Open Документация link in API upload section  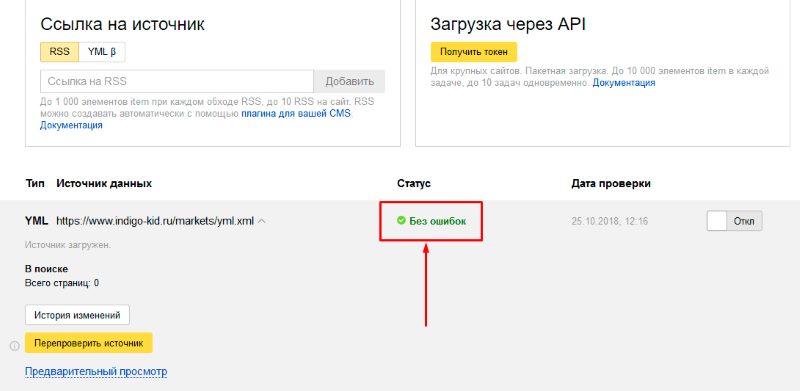point(623,82)
